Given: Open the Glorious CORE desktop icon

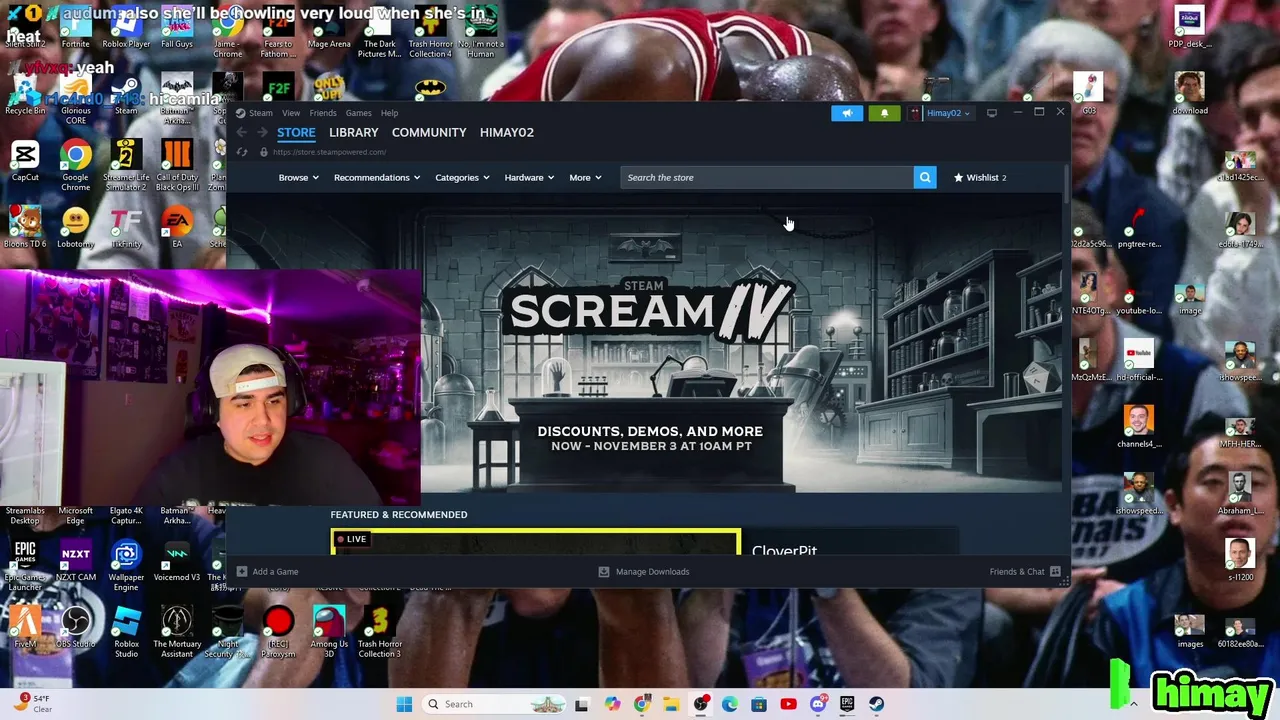Looking at the screenshot, I should click(x=75, y=99).
